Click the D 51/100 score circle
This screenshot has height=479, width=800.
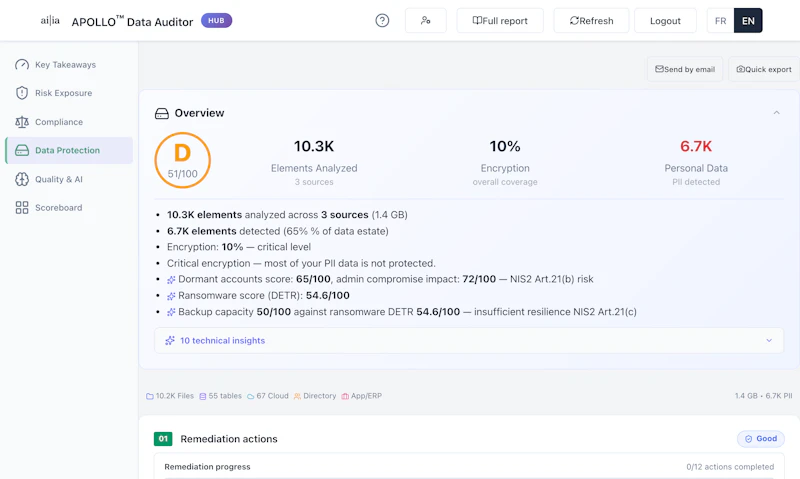183,160
